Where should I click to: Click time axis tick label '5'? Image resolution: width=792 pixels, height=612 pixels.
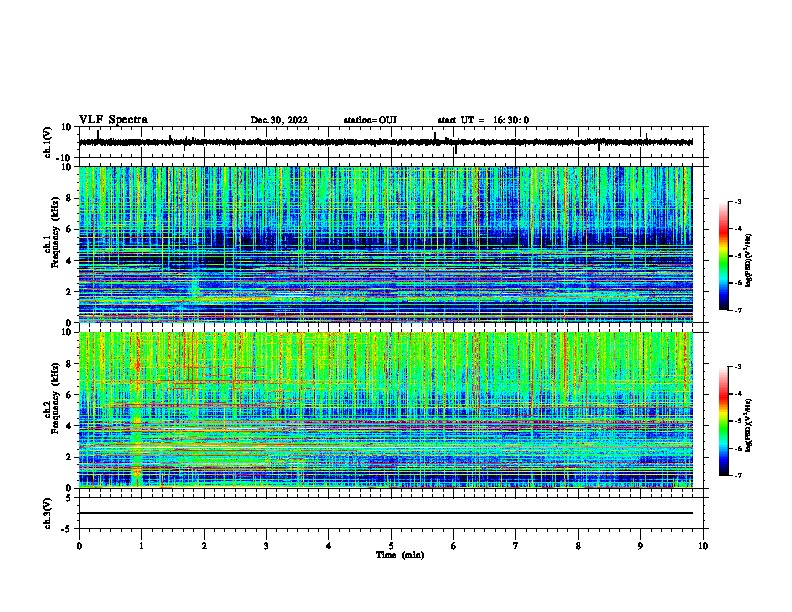[x=391, y=546]
